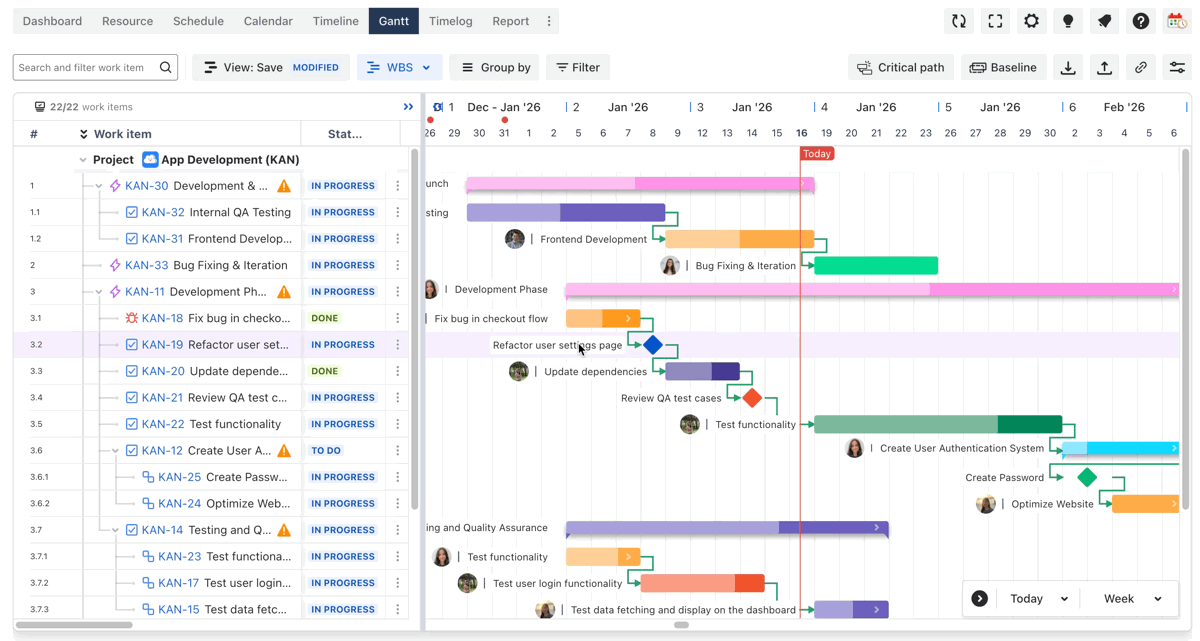
Task: Enter fullscreen mode via expand icon
Action: coord(995,21)
